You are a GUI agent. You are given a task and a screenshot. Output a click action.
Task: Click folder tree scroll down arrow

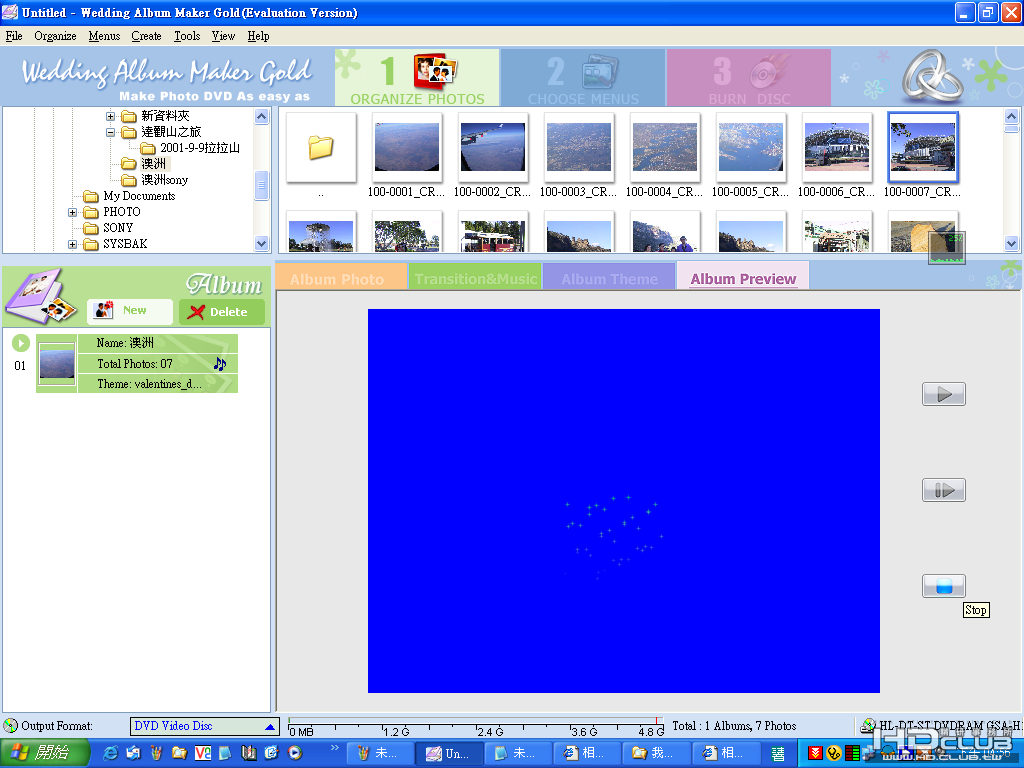pos(261,244)
